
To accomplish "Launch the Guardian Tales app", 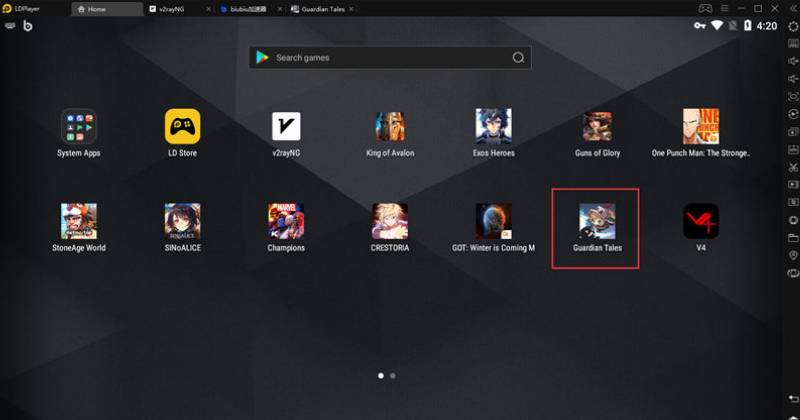I will point(597,221).
